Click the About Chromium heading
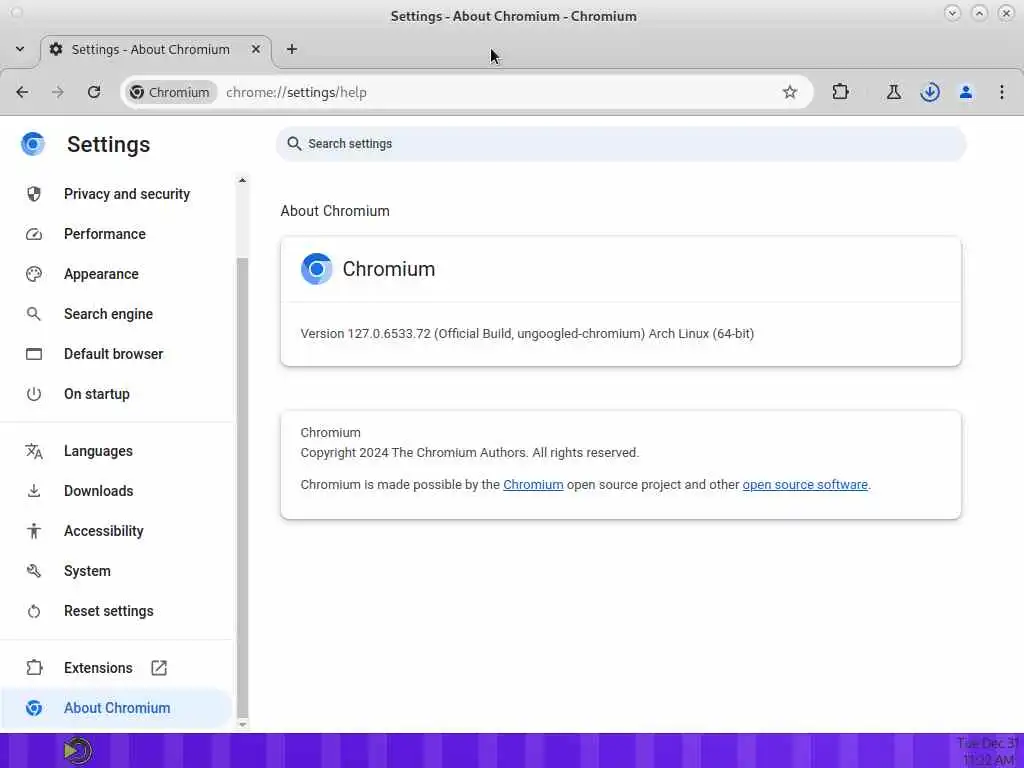The width and height of the screenshot is (1024, 768). click(x=335, y=211)
